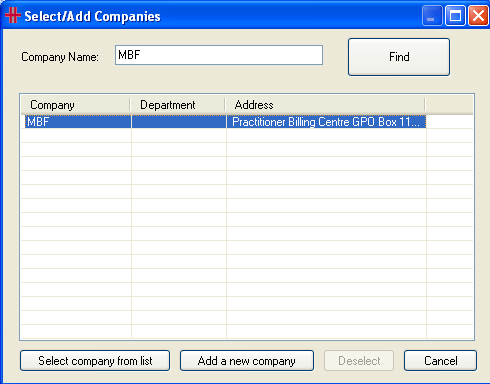The height and width of the screenshot is (384, 490).
Task: Minimize the Select/Add Companies window
Action: click(x=432, y=15)
